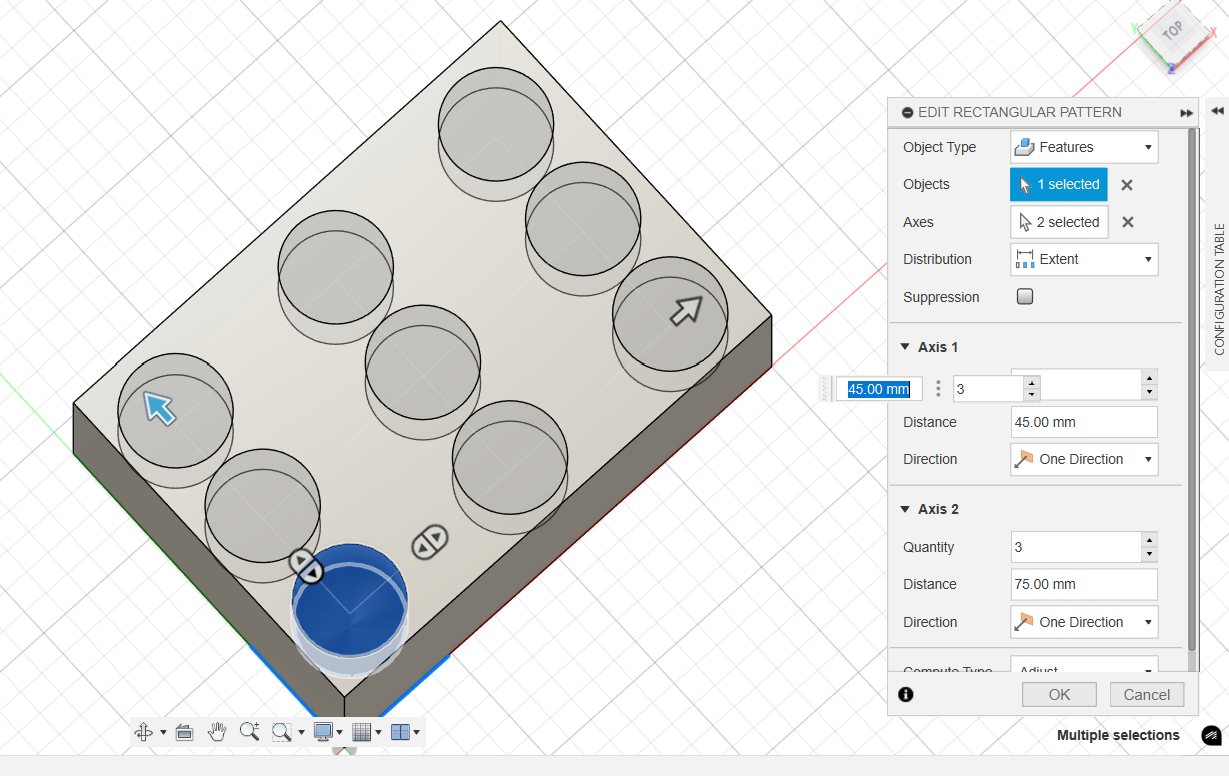Click the Objects '1 selected' button

1059,184
